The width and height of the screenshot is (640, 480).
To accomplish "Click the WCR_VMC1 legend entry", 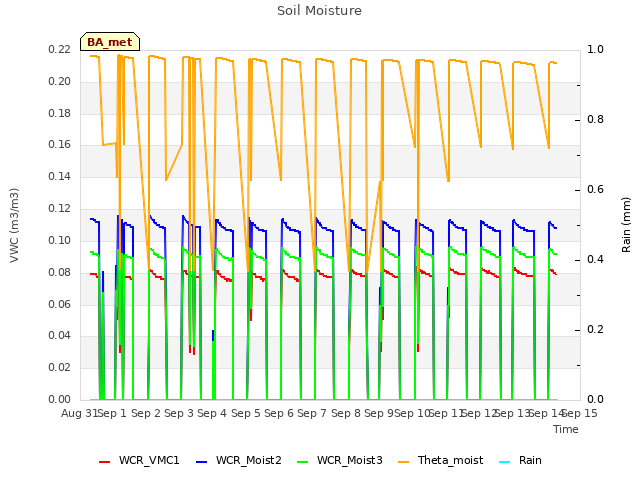I will [x=139, y=460].
